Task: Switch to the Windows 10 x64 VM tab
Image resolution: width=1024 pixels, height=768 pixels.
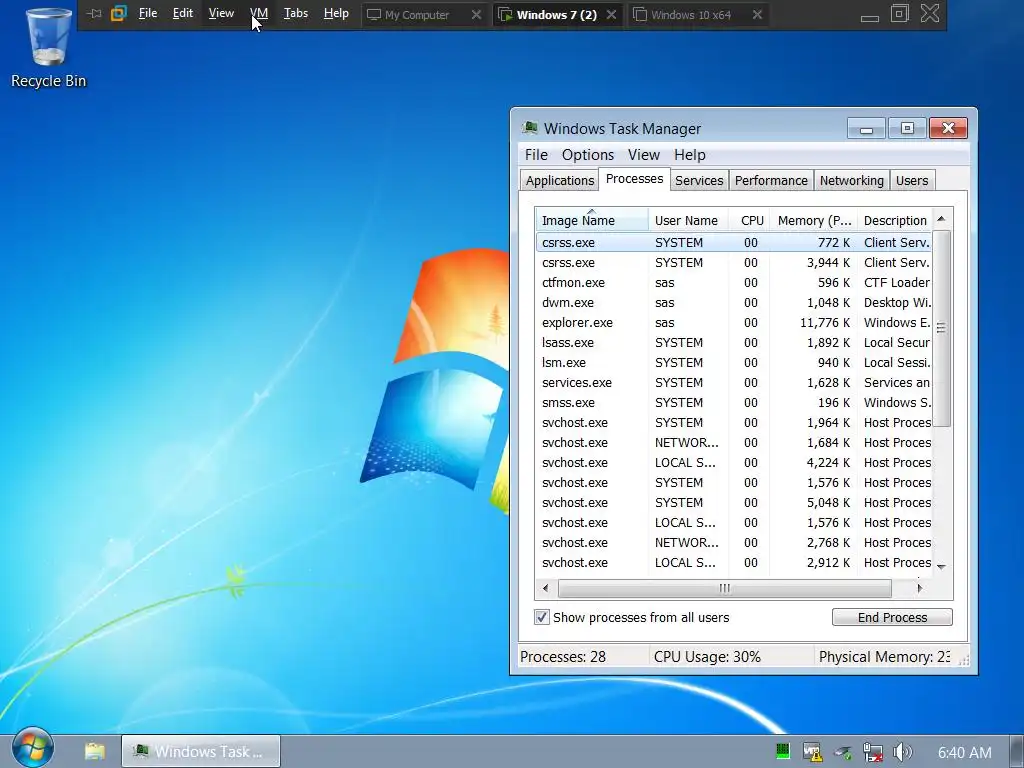Action: [x=691, y=14]
